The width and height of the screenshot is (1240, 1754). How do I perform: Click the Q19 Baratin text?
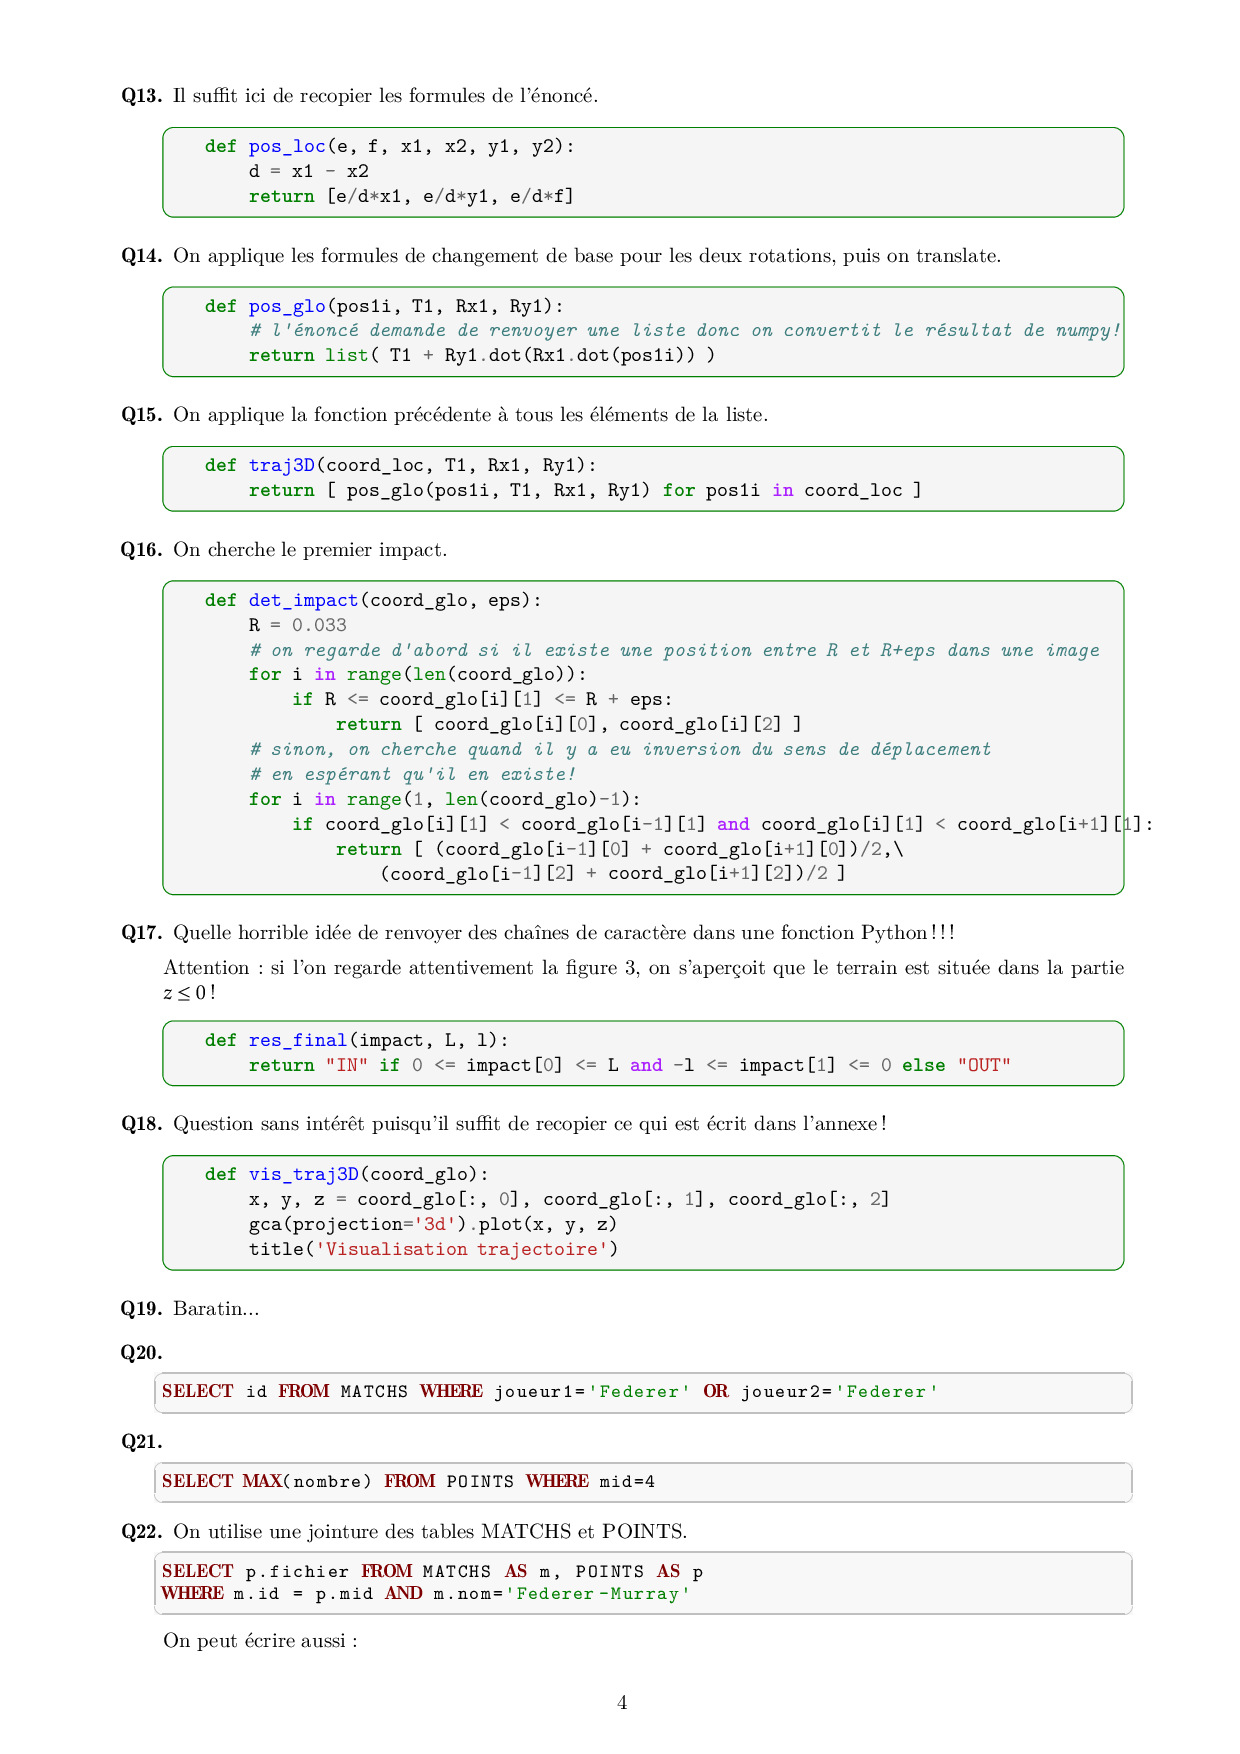215,1309
